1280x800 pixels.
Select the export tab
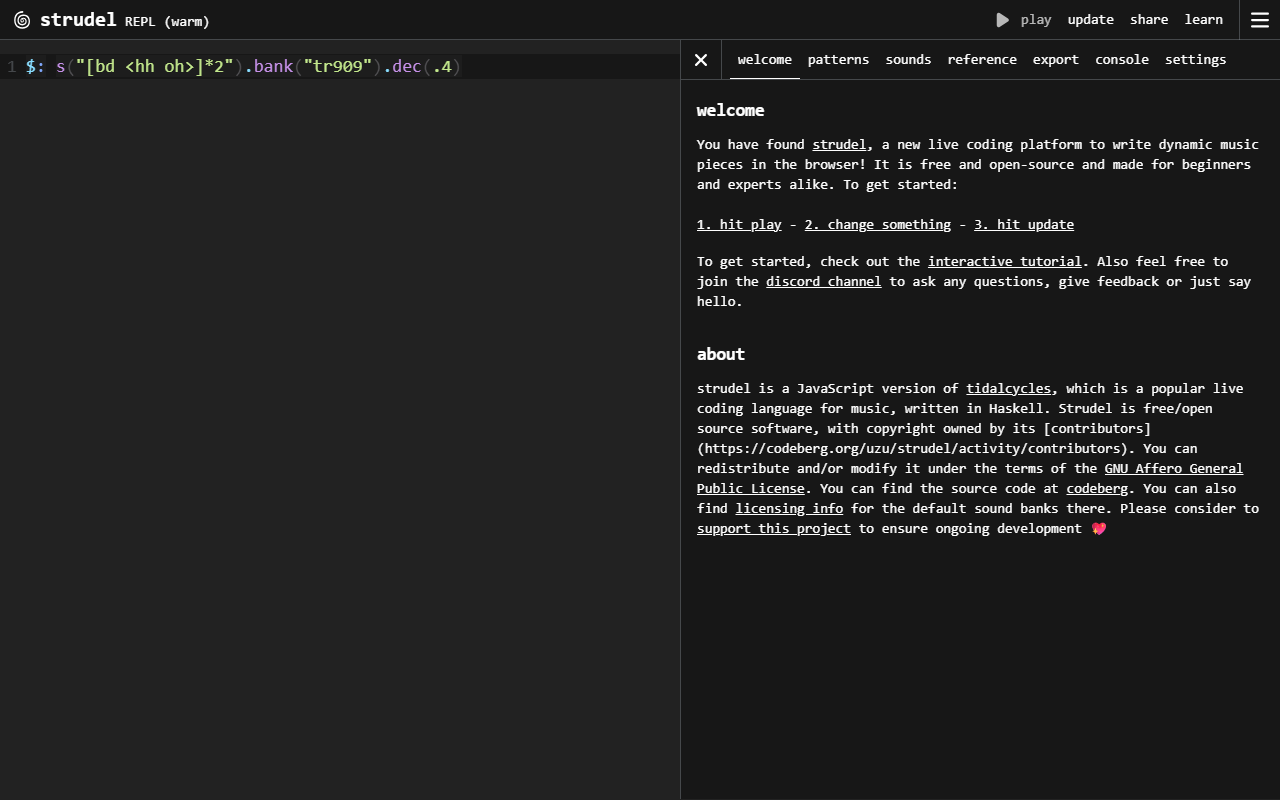tap(1056, 60)
